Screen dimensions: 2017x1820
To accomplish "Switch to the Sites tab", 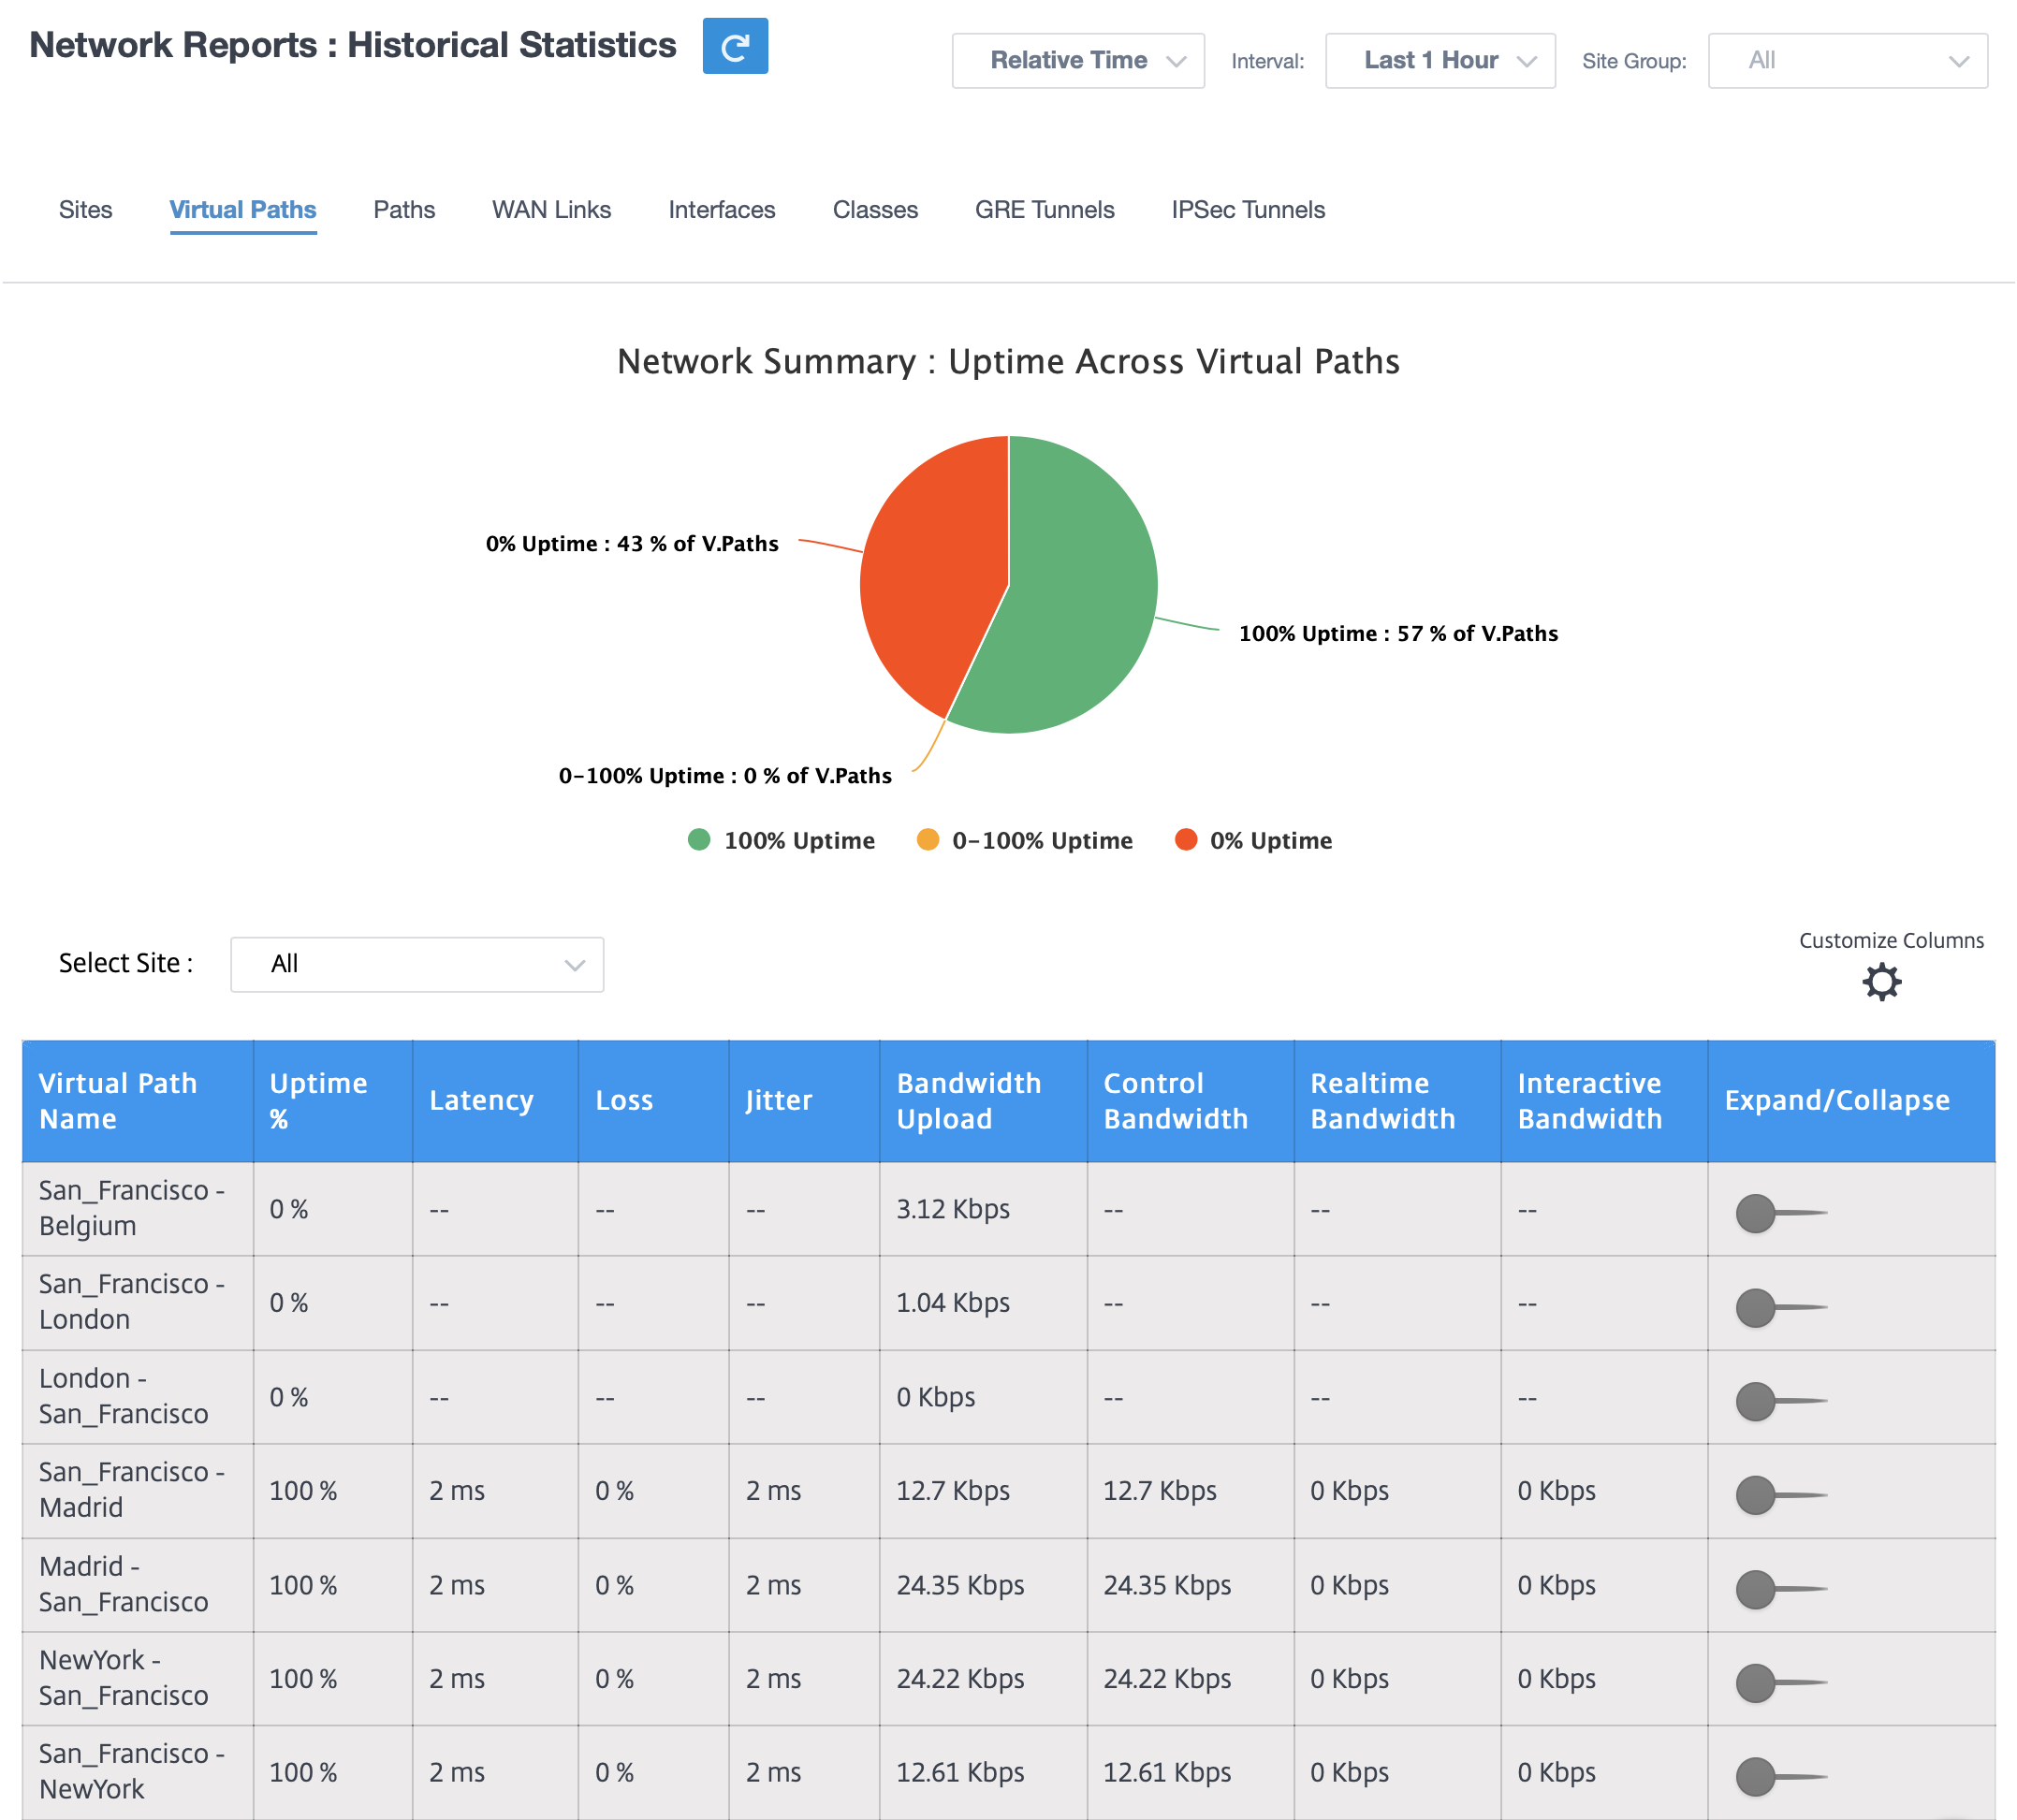I will pos(86,210).
